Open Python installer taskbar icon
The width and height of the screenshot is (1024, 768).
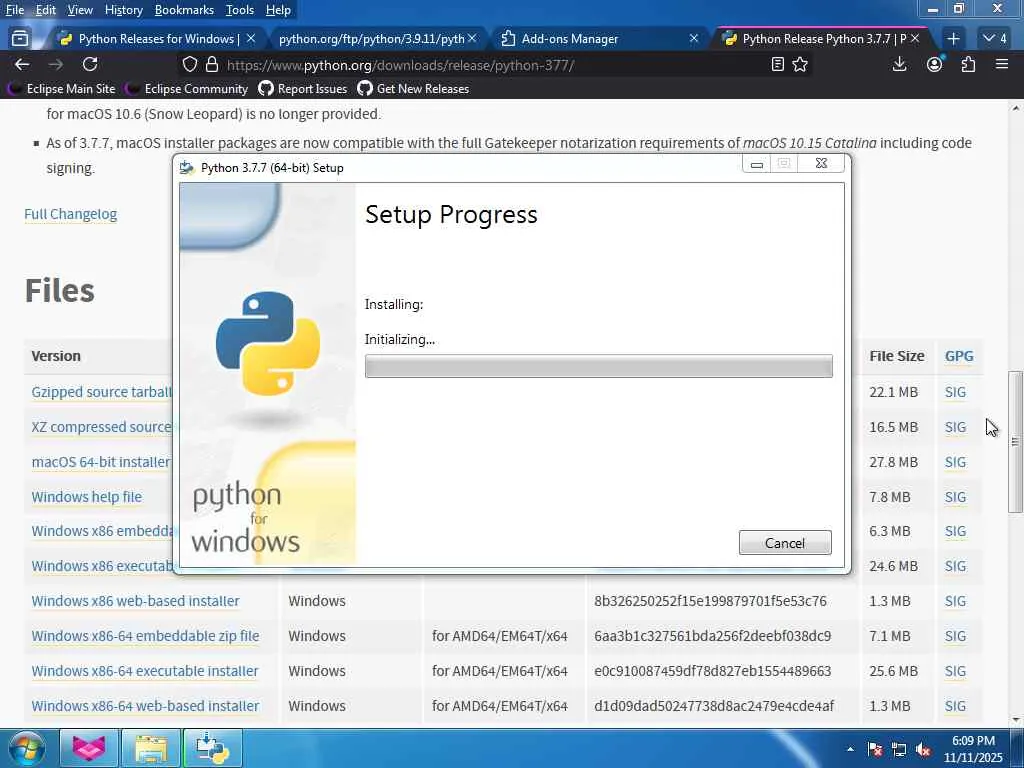[x=212, y=748]
